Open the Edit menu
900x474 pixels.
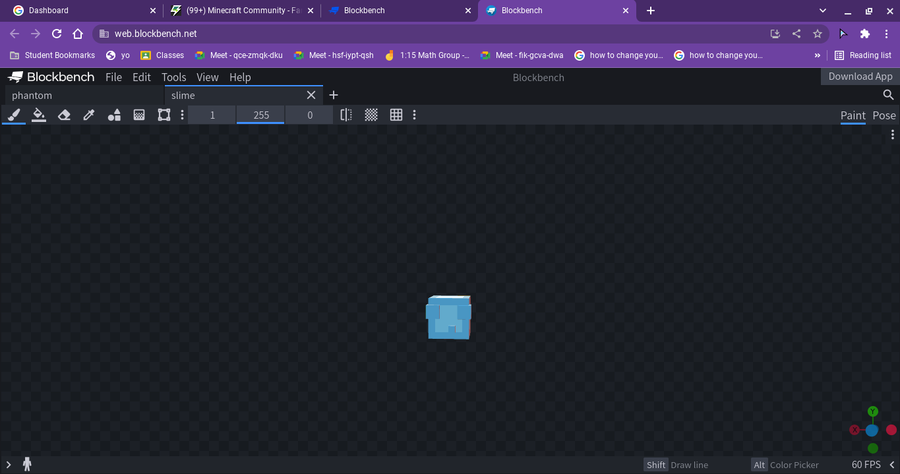coord(141,77)
